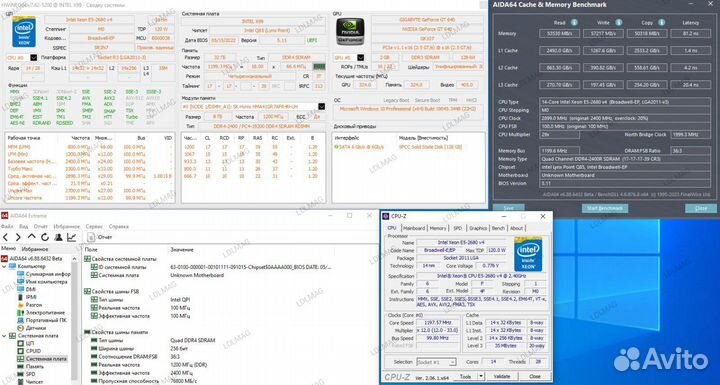Select the DMI tree item
The width and height of the screenshot is (720, 385).
(27, 289)
